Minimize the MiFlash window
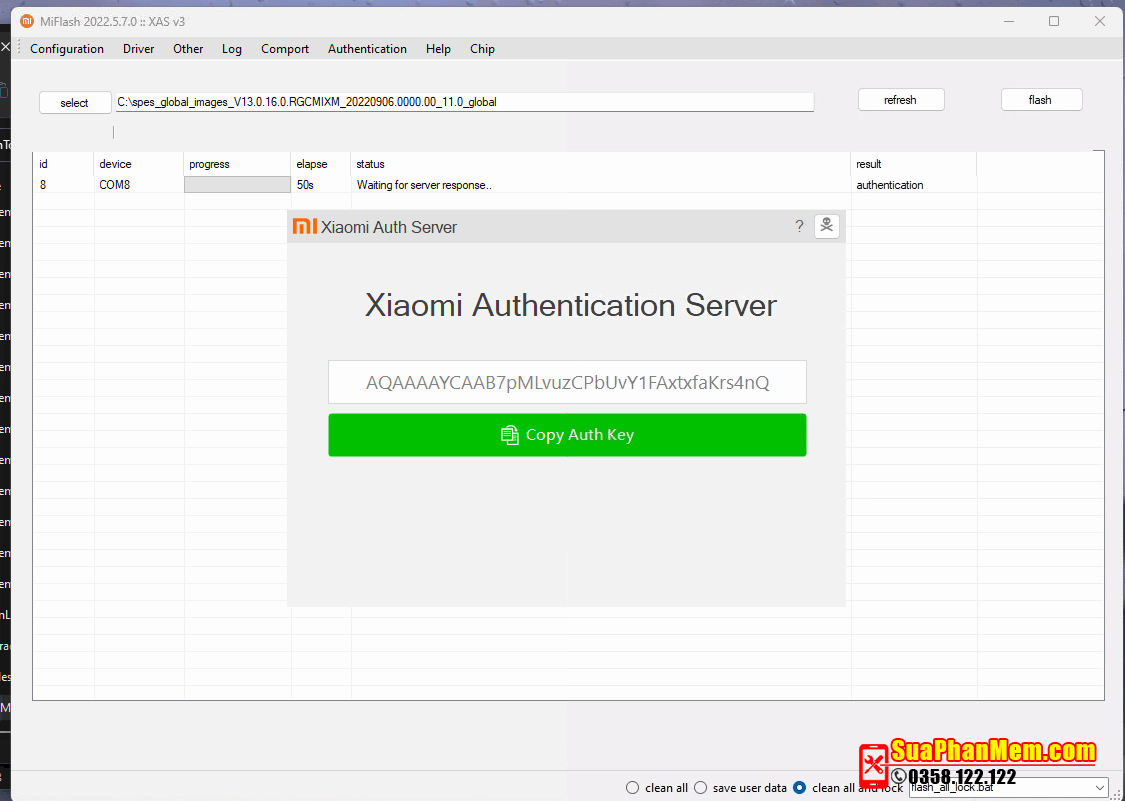Viewport: 1125px width, 801px height. (1007, 21)
